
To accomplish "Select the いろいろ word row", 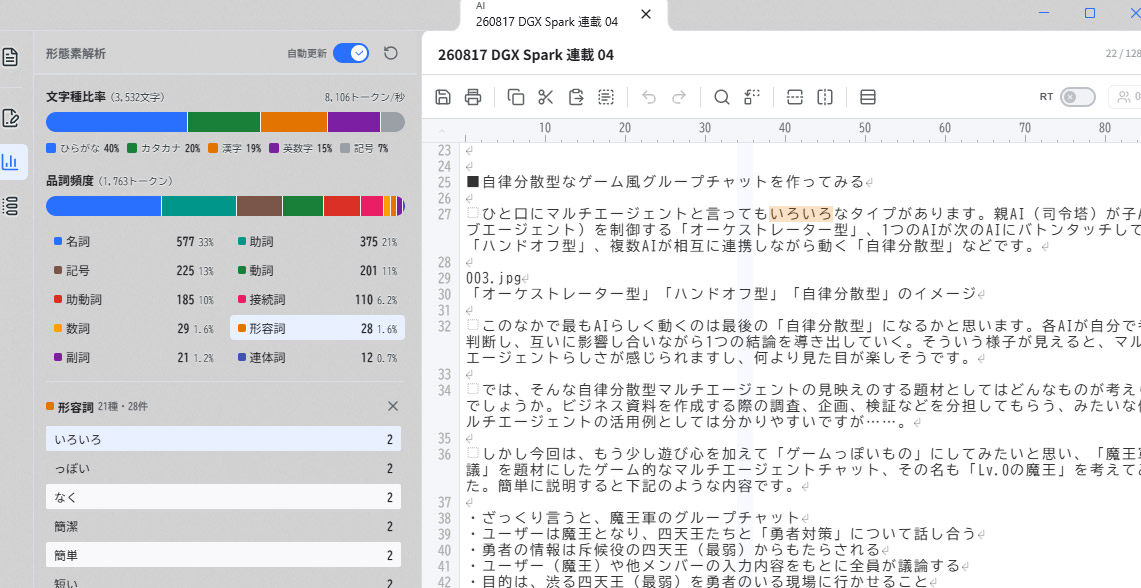I will pyautogui.click(x=223, y=440).
